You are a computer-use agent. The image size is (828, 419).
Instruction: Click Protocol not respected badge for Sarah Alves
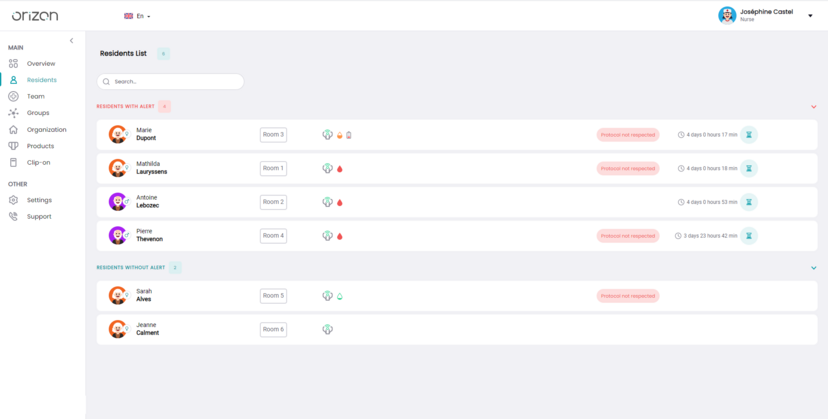[x=628, y=296]
